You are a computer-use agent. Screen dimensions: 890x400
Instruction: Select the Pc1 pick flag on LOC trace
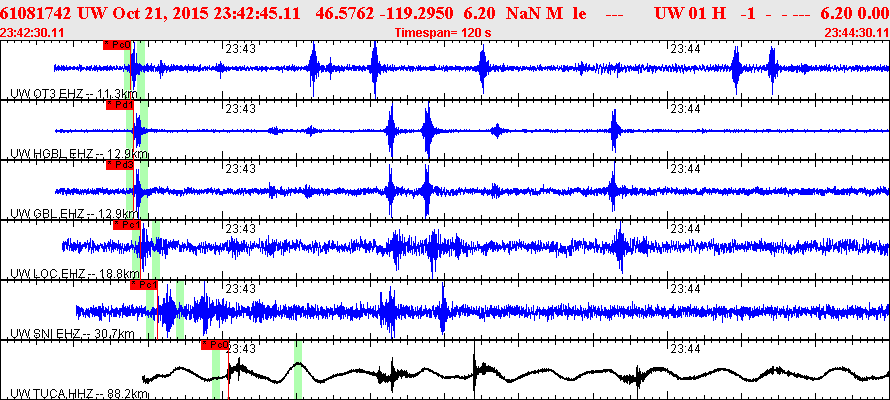tap(127, 225)
